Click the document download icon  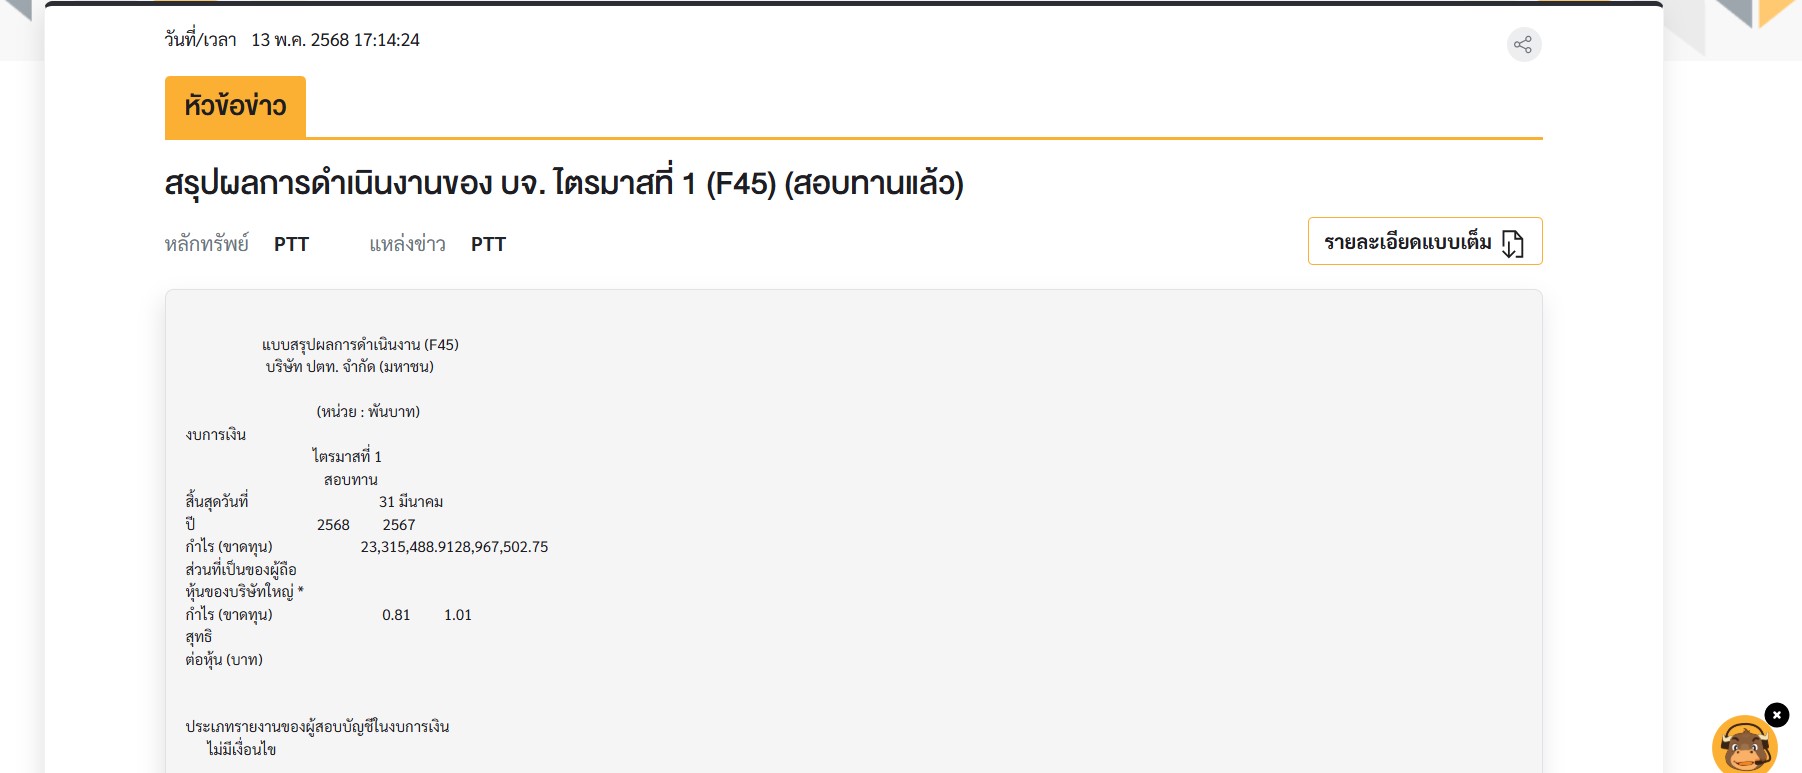(x=1512, y=243)
